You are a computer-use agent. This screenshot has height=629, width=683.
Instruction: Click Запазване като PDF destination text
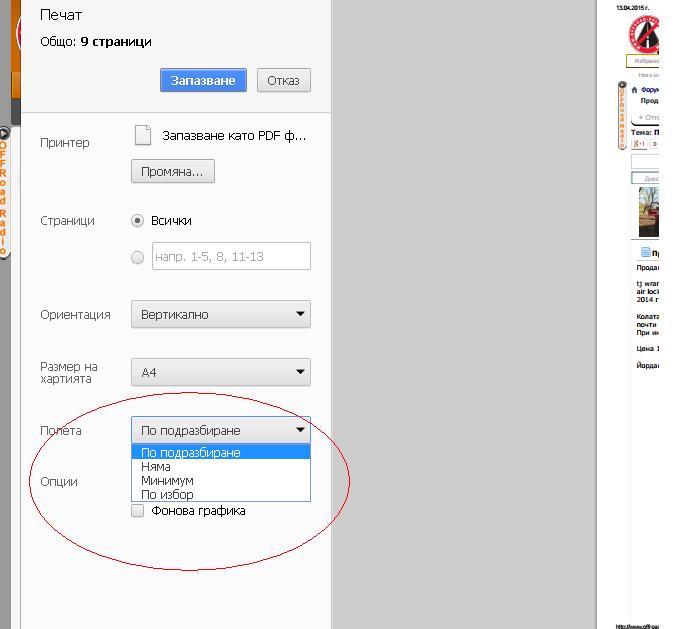pyautogui.click(x=234, y=136)
